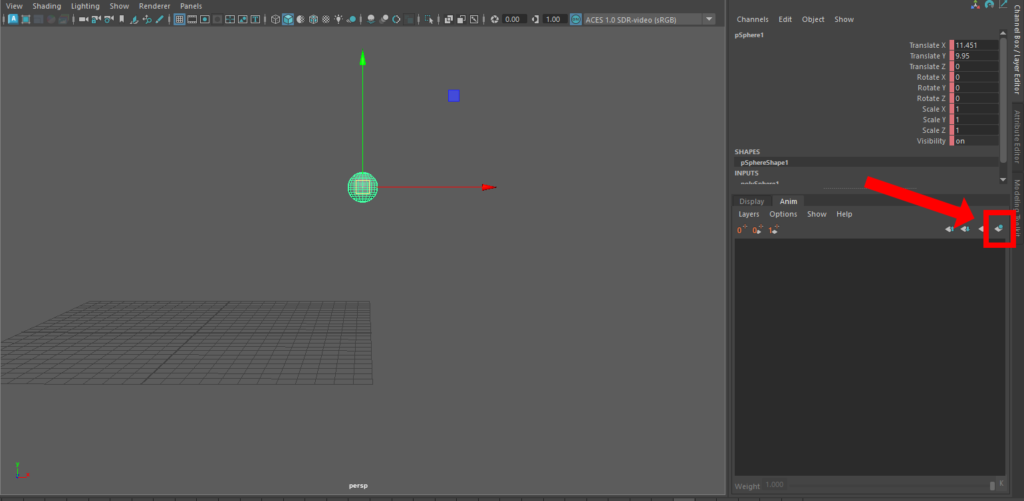This screenshot has height=501, width=1024.
Task: Click the exposure aperture icon
Action: pyautogui.click(x=494, y=20)
